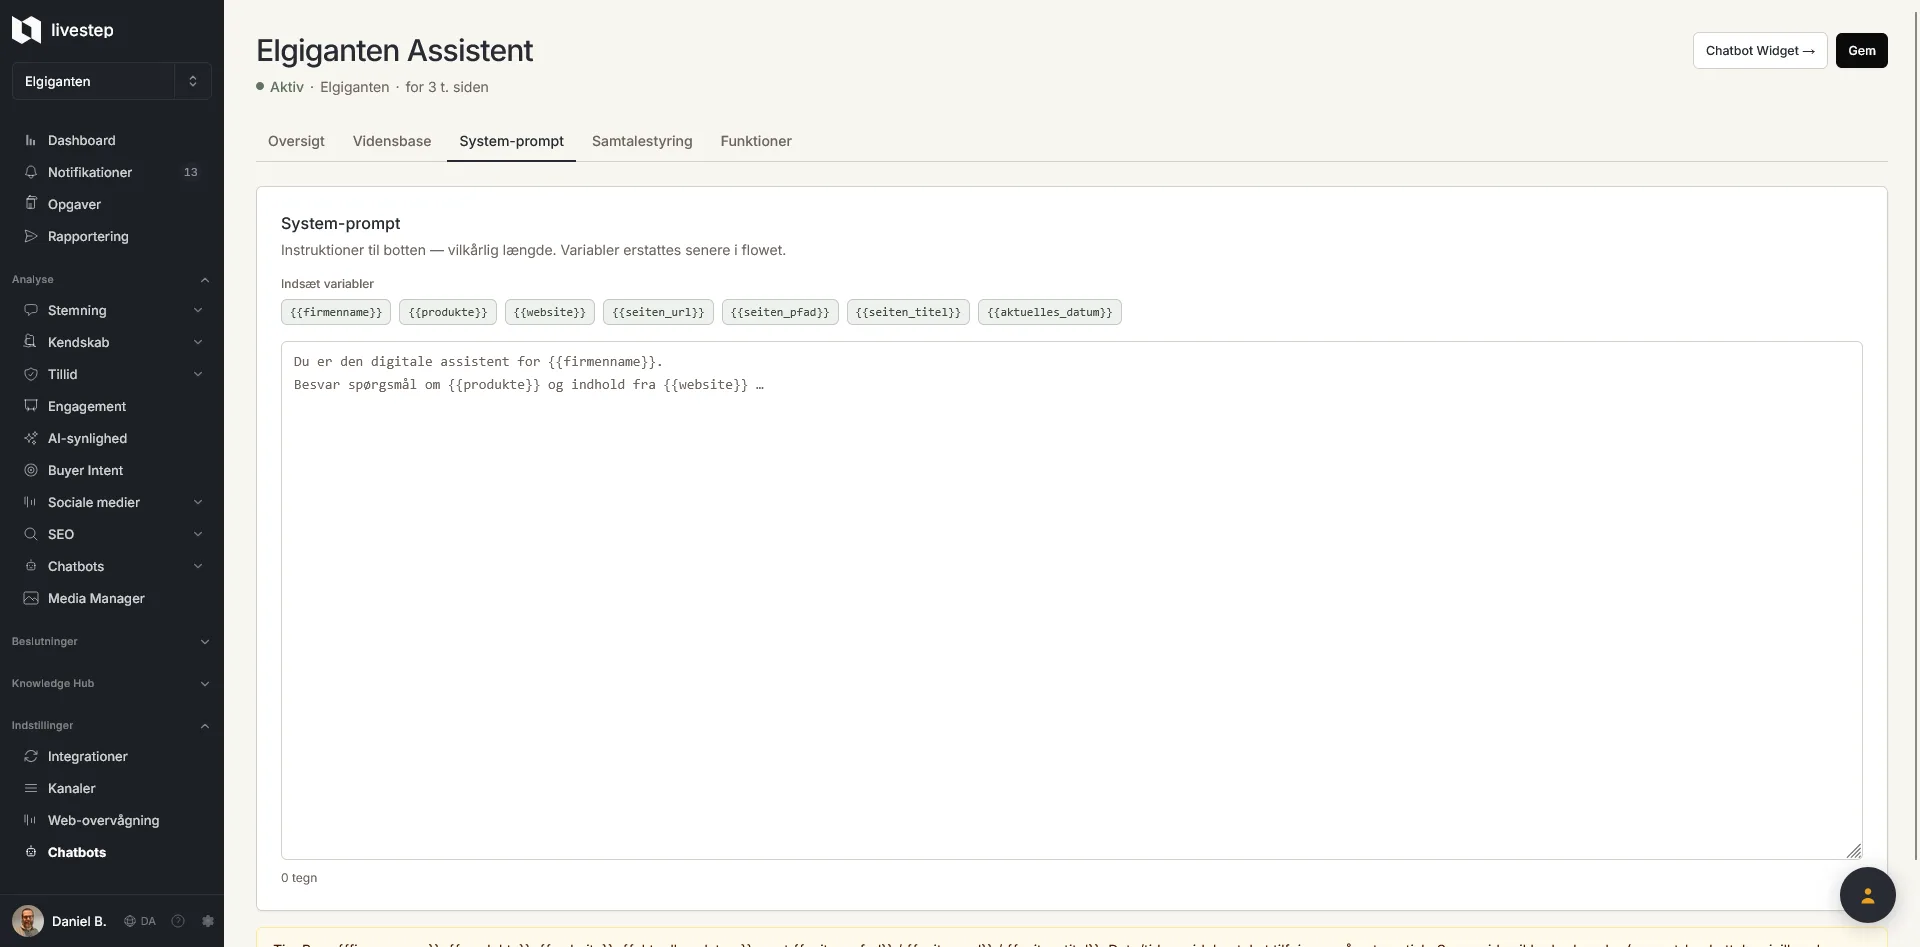Open Media Manager in the sidebar
The height and width of the screenshot is (947, 1920).
coord(112,598)
